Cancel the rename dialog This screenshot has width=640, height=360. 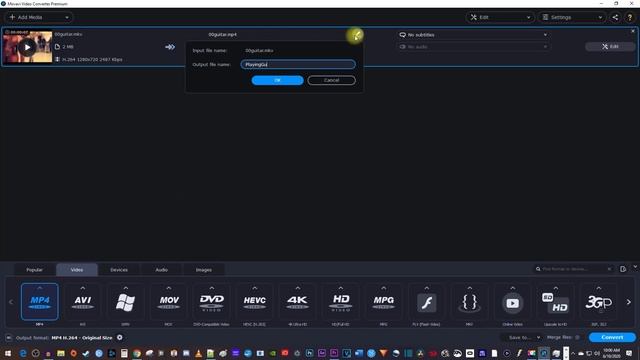(331, 80)
